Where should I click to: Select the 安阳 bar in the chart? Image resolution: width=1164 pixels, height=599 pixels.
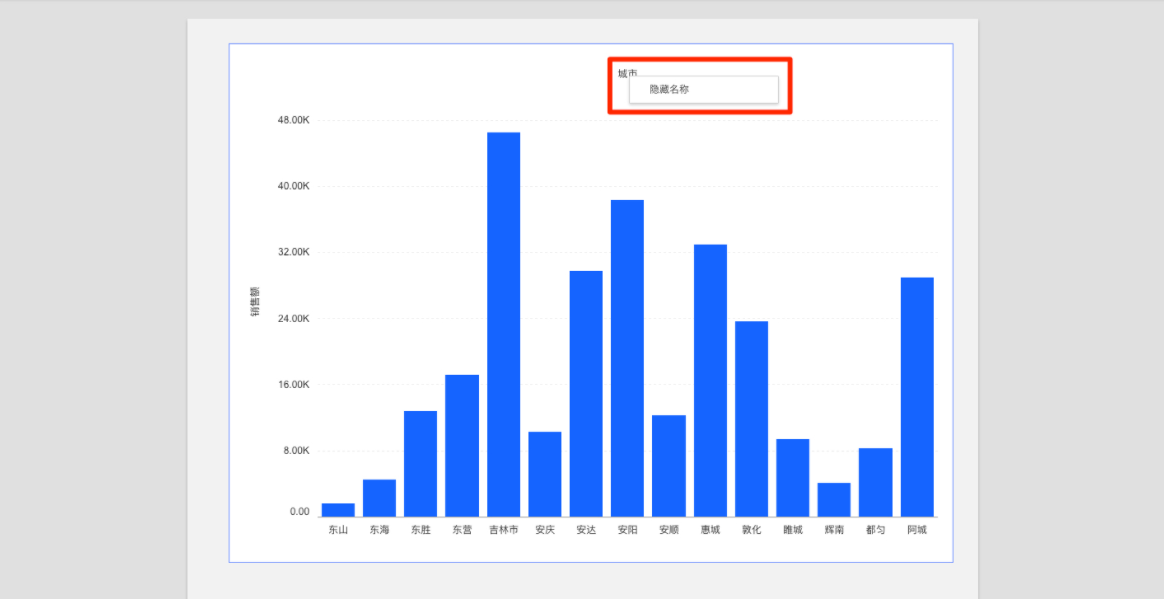627,359
